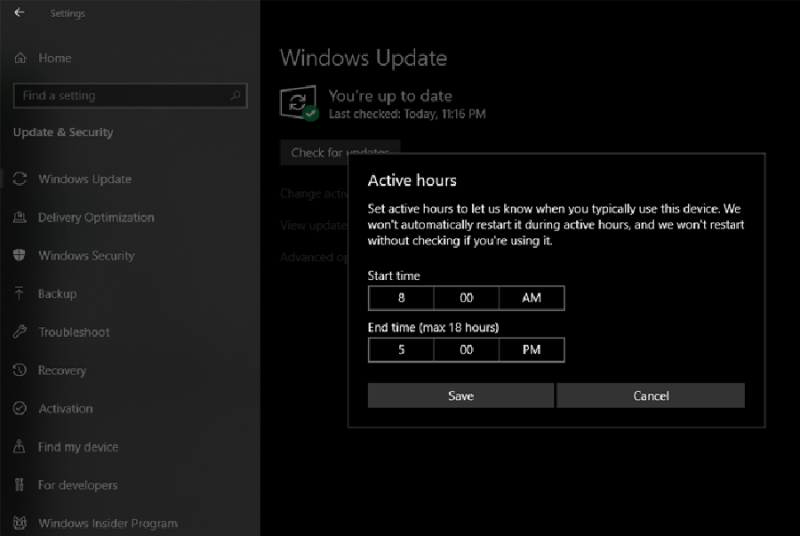Image resolution: width=800 pixels, height=536 pixels.
Task: Open the Backup settings page
Action: pyautogui.click(x=57, y=294)
